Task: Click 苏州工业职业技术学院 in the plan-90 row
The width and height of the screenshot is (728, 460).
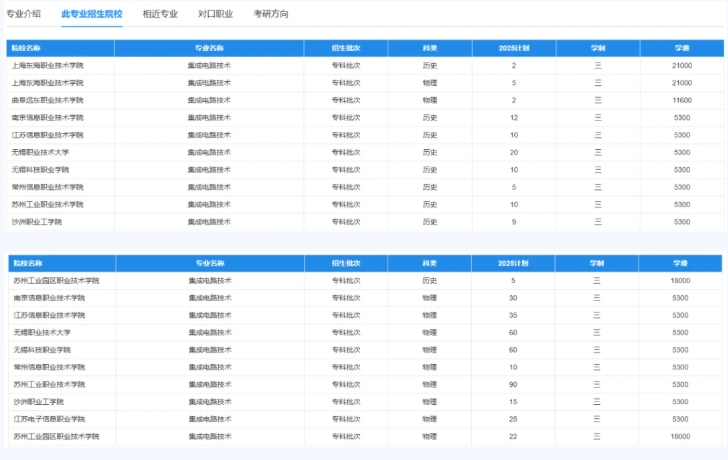Action: (49, 384)
